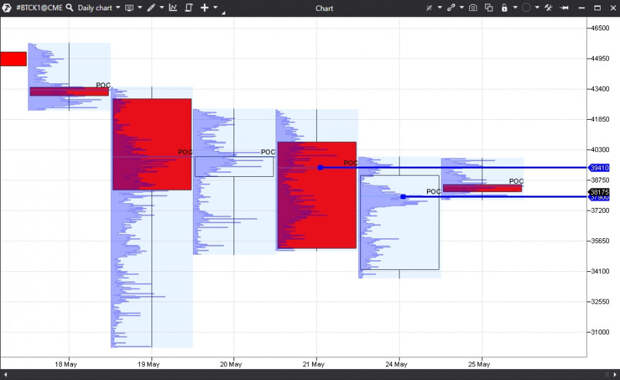
Task: Select the lower blue horizontal line start point
Action: point(403,197)
